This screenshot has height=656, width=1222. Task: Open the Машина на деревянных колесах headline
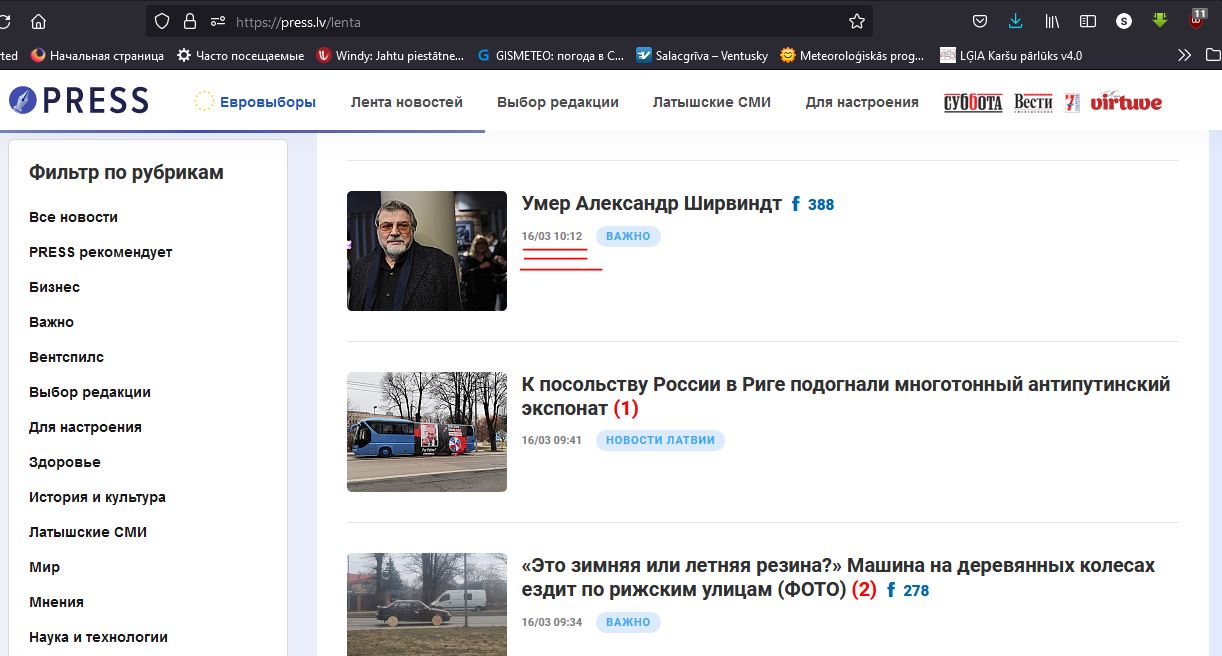click(838, 577)
